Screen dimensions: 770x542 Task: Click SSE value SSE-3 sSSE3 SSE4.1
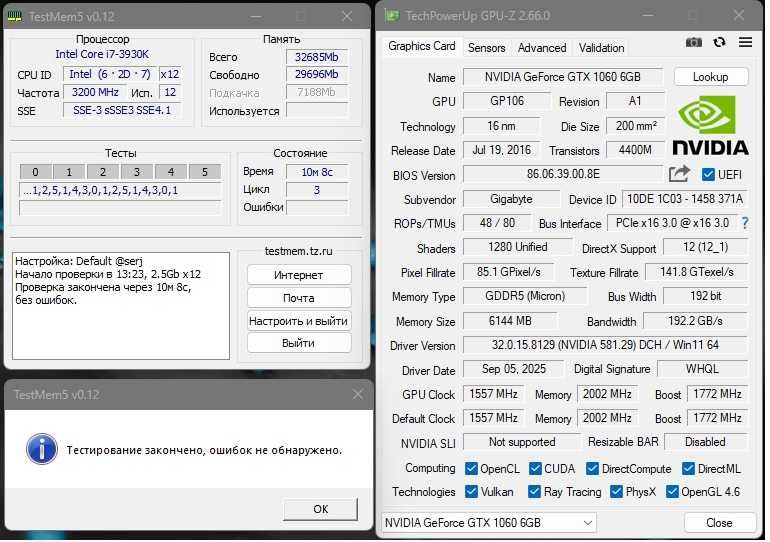(x=122, y=110)
